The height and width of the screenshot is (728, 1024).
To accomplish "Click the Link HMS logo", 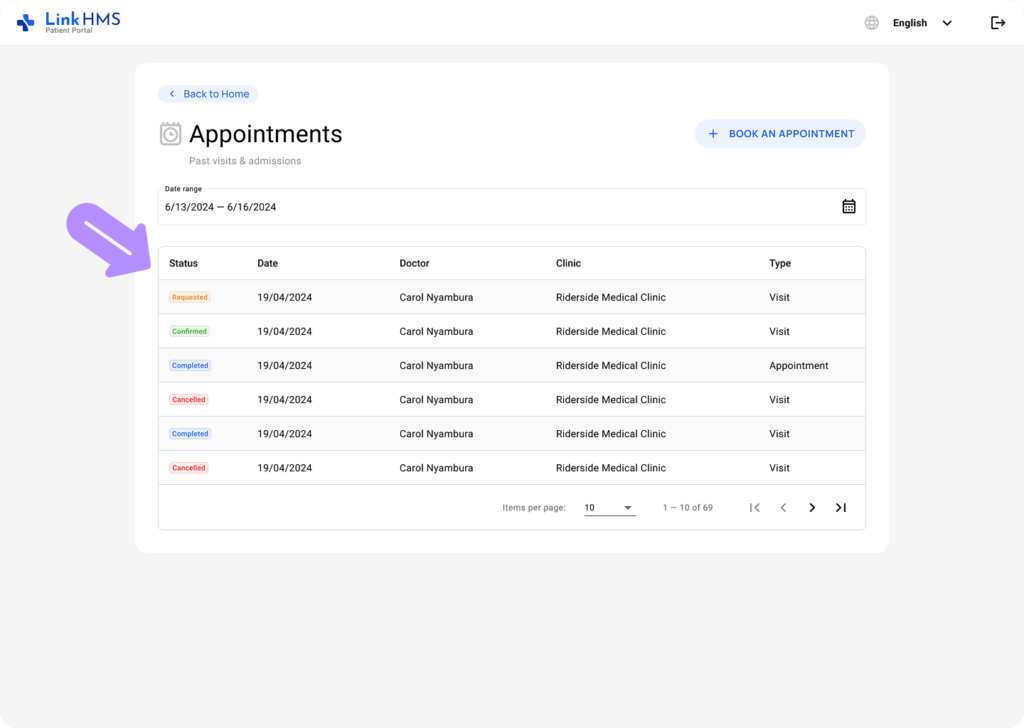I will [68, 22].
